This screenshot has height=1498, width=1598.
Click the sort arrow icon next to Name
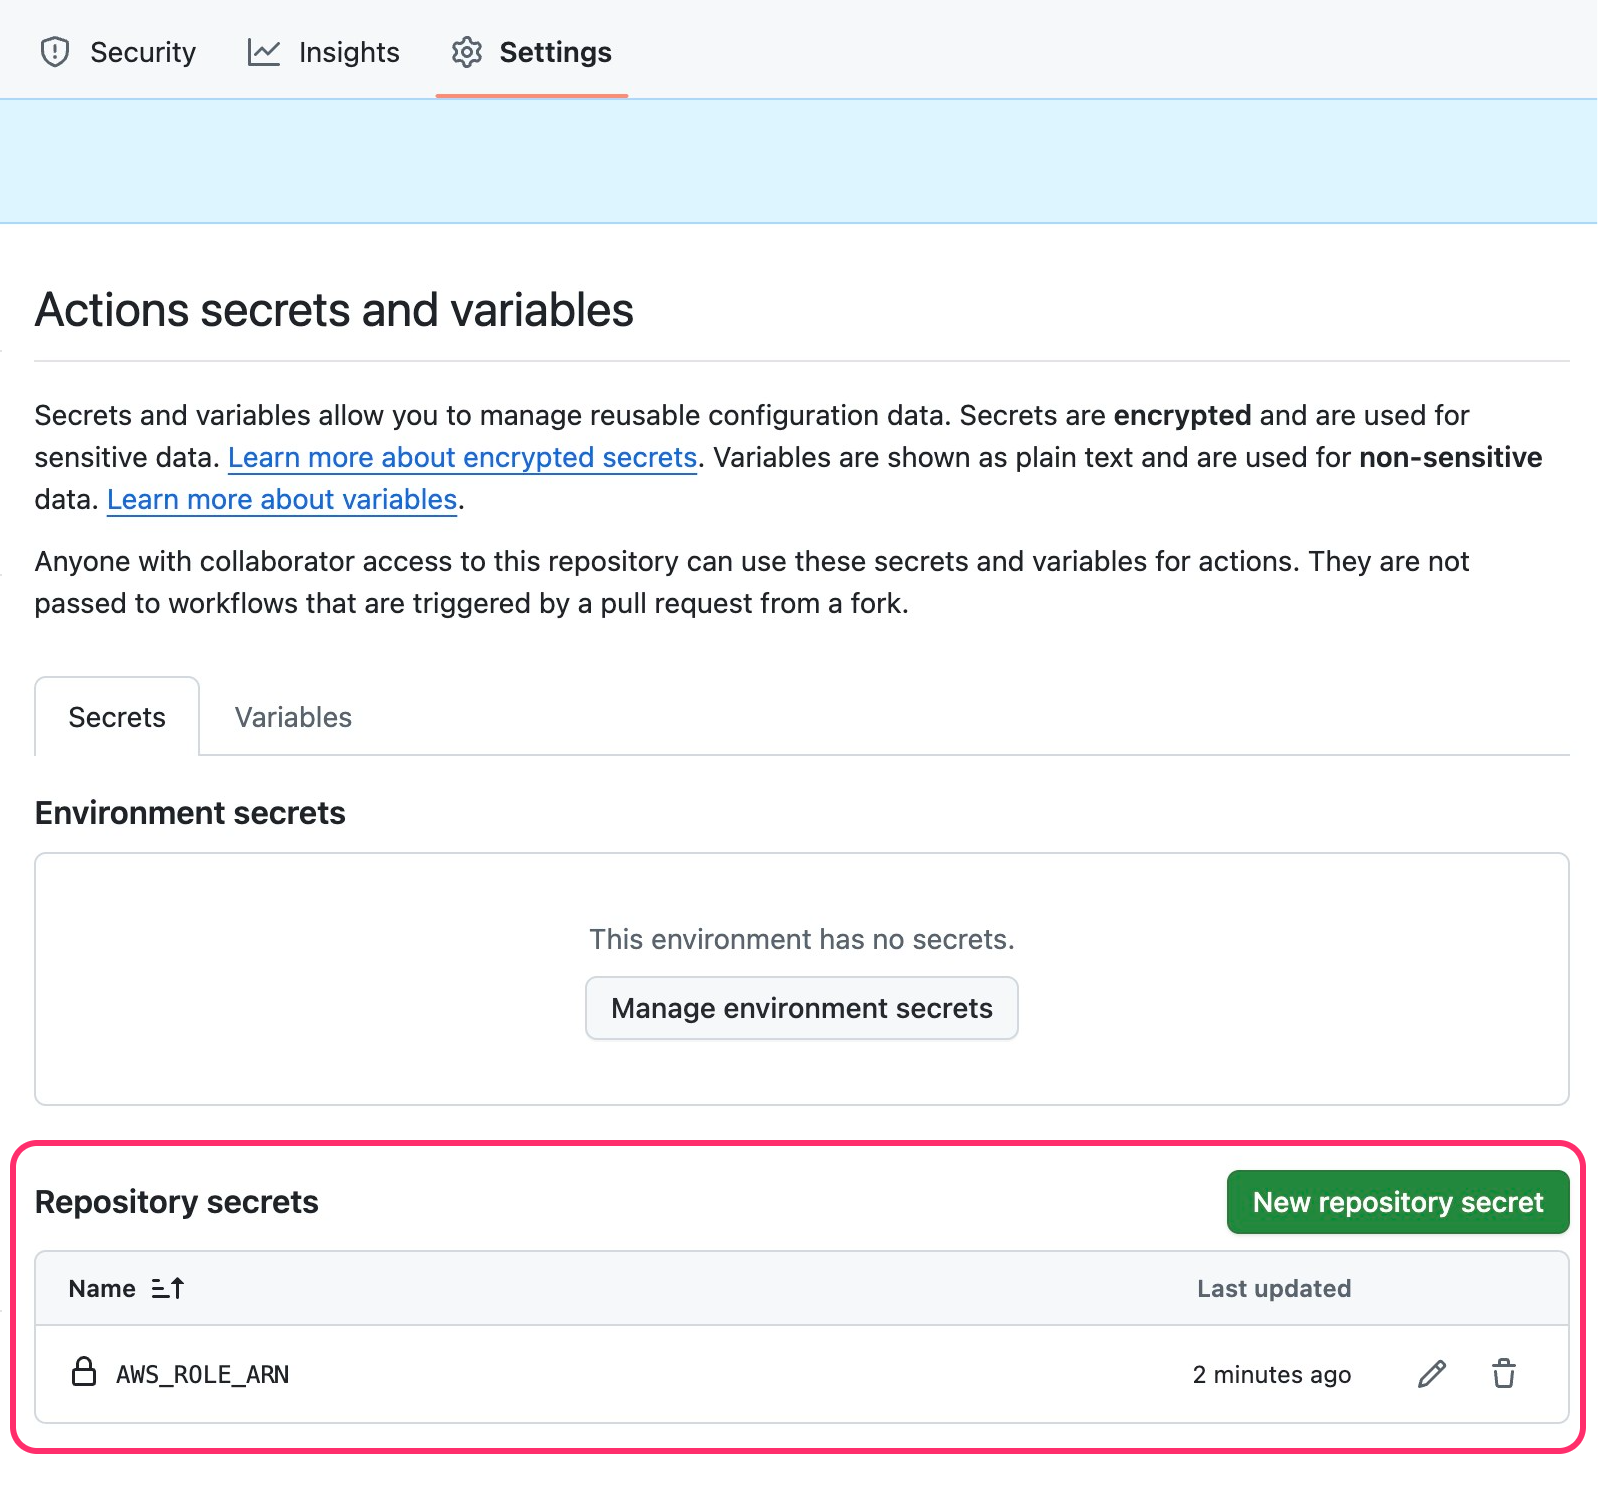[x=168, y=1288]
